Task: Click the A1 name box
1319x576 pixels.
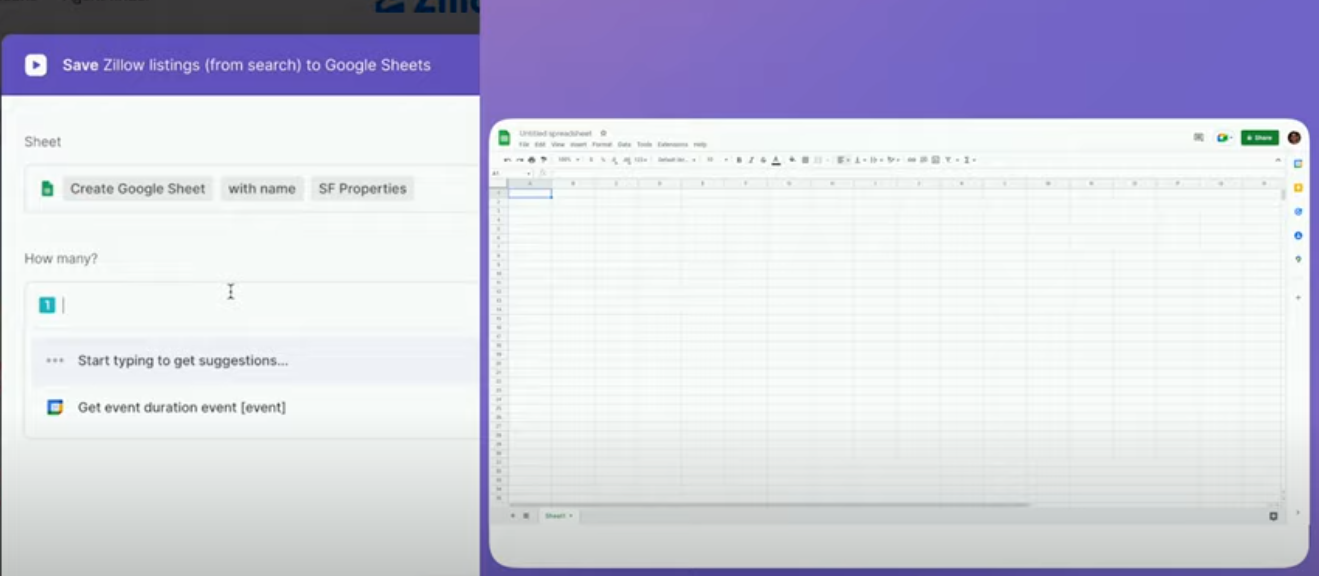Action: 512,173
